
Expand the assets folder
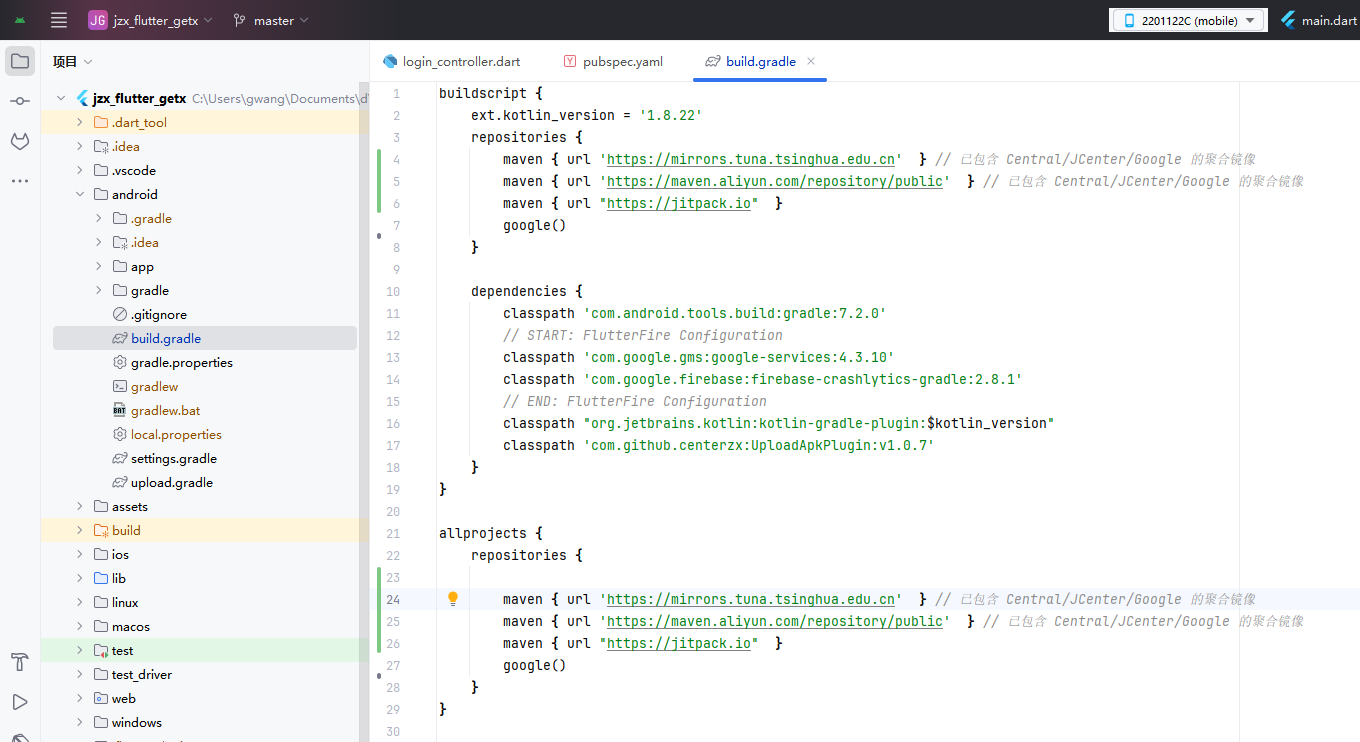point(80,506)
